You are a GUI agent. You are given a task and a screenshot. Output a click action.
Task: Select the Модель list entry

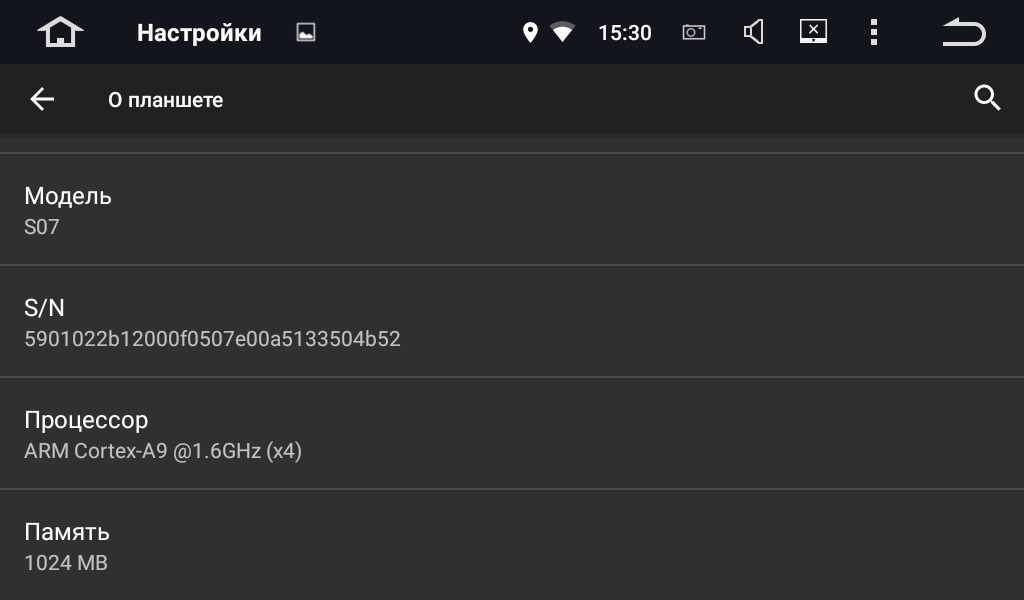(512, 210)
